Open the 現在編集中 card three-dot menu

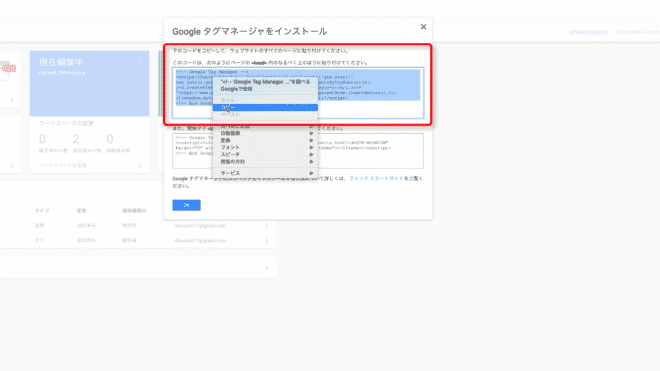[140, 62]
